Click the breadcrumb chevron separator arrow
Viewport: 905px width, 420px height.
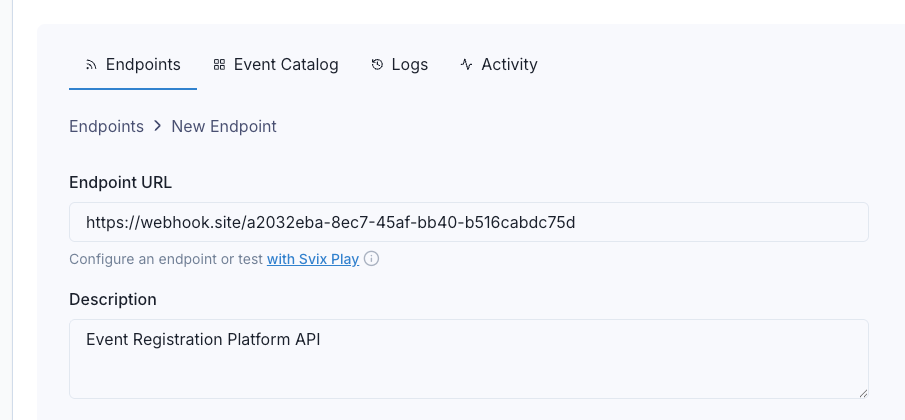coord(158,126)
